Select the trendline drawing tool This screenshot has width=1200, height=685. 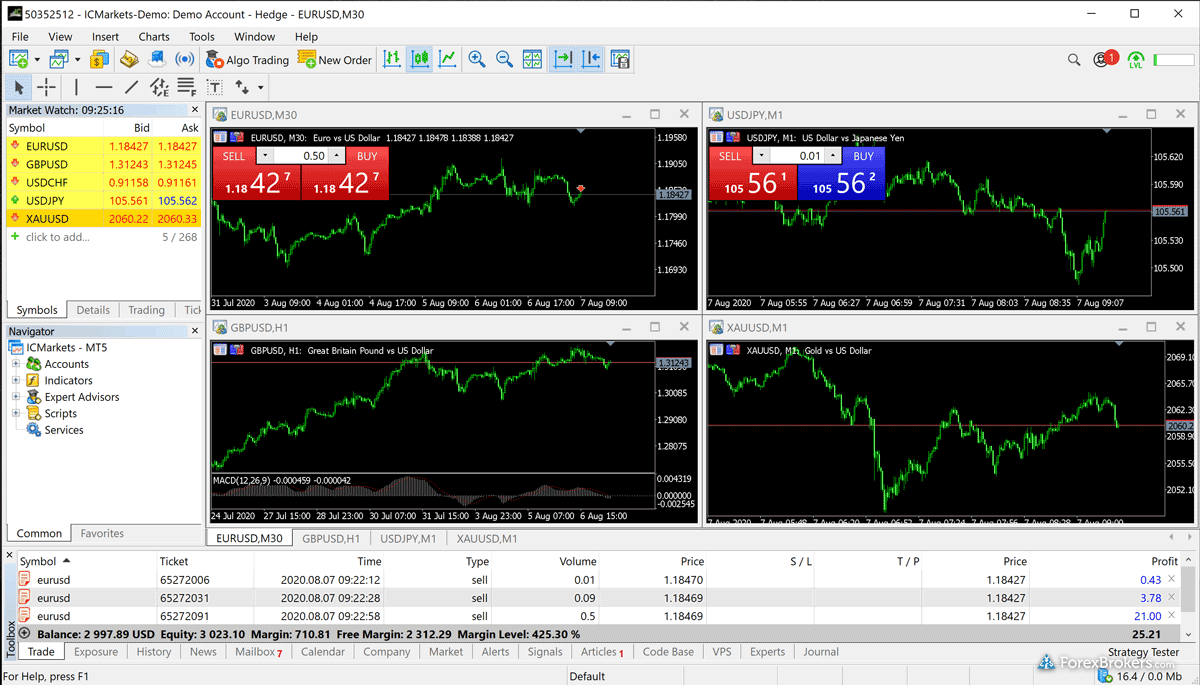[x=131, y=88]
